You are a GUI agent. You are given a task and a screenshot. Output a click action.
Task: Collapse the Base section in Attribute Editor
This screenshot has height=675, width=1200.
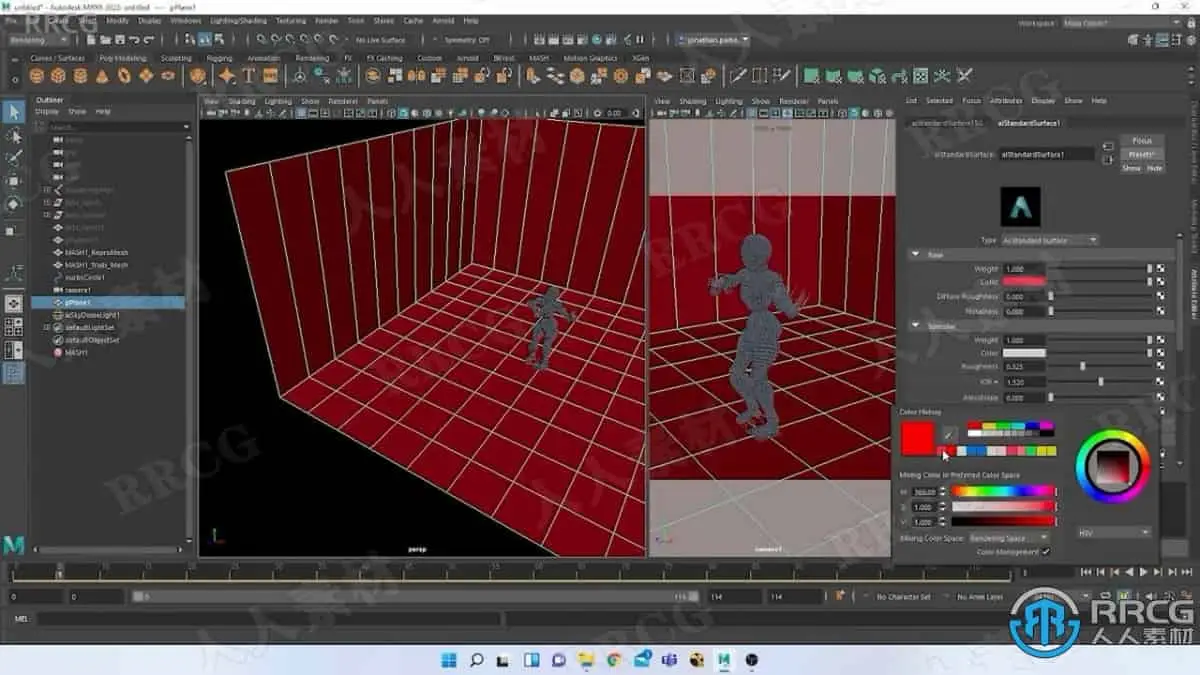pyautogui.click(x=916, y=255)
